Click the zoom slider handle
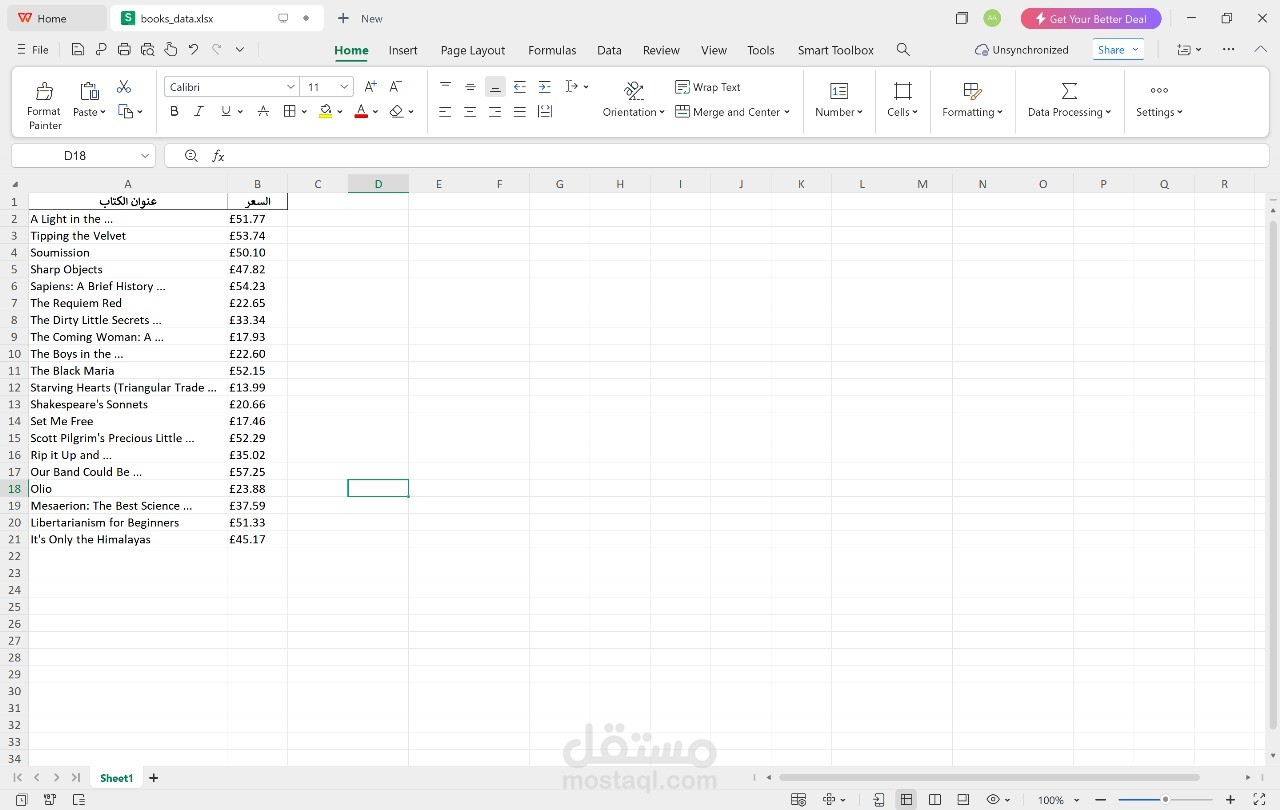The height and width of the screenshot is (810, 1280). 1165,800
